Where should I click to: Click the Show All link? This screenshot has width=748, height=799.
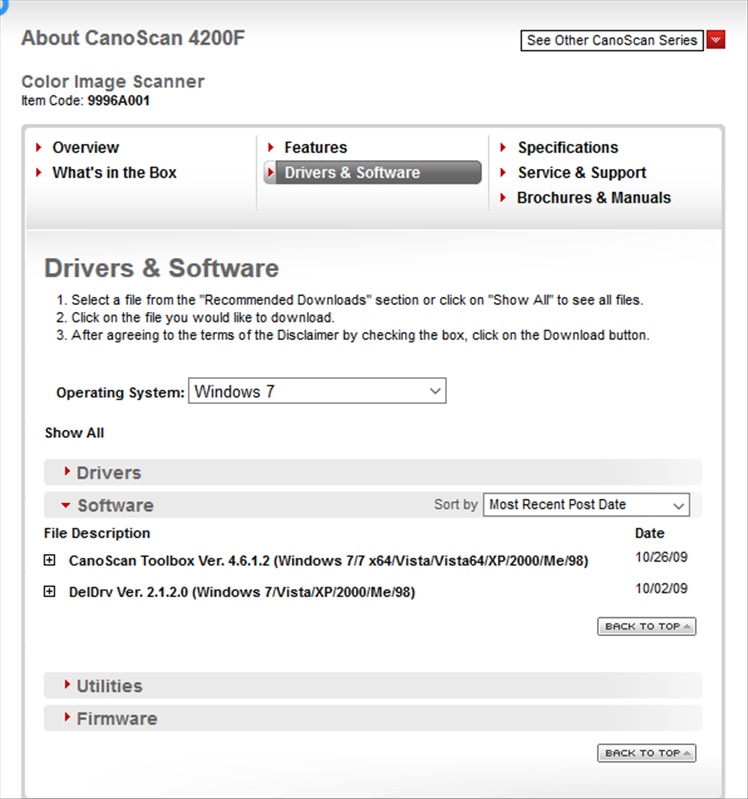pyautogui.click(x=74, y=433)
